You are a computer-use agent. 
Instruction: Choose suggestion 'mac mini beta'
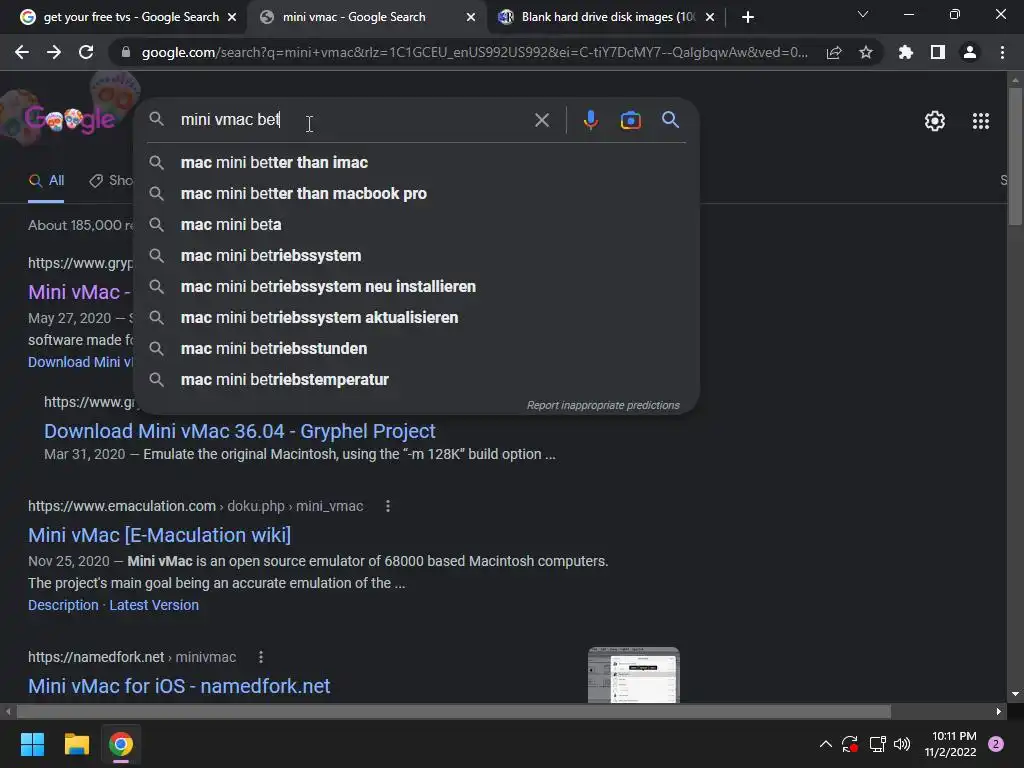(x=416, y=225)
